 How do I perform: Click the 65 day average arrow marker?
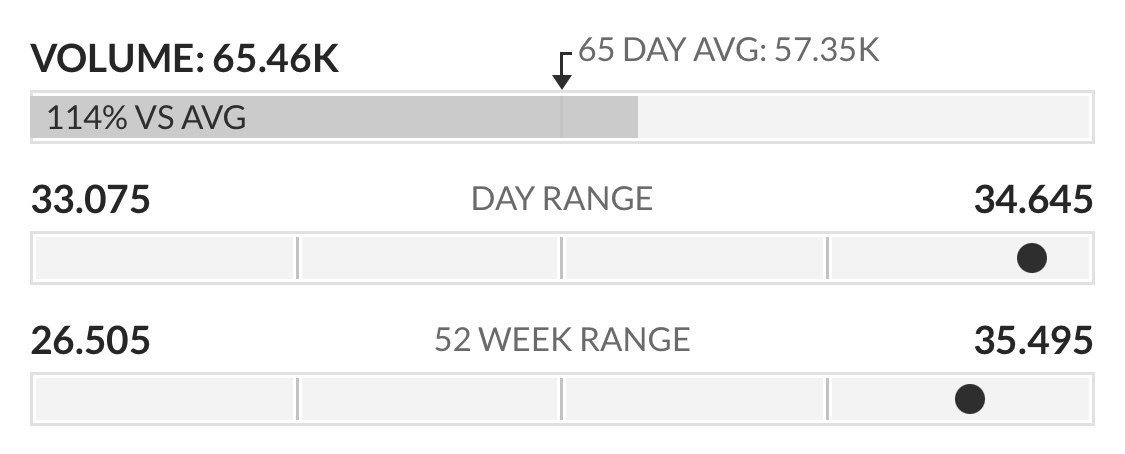pyautogui.click(x=562, y=70)
